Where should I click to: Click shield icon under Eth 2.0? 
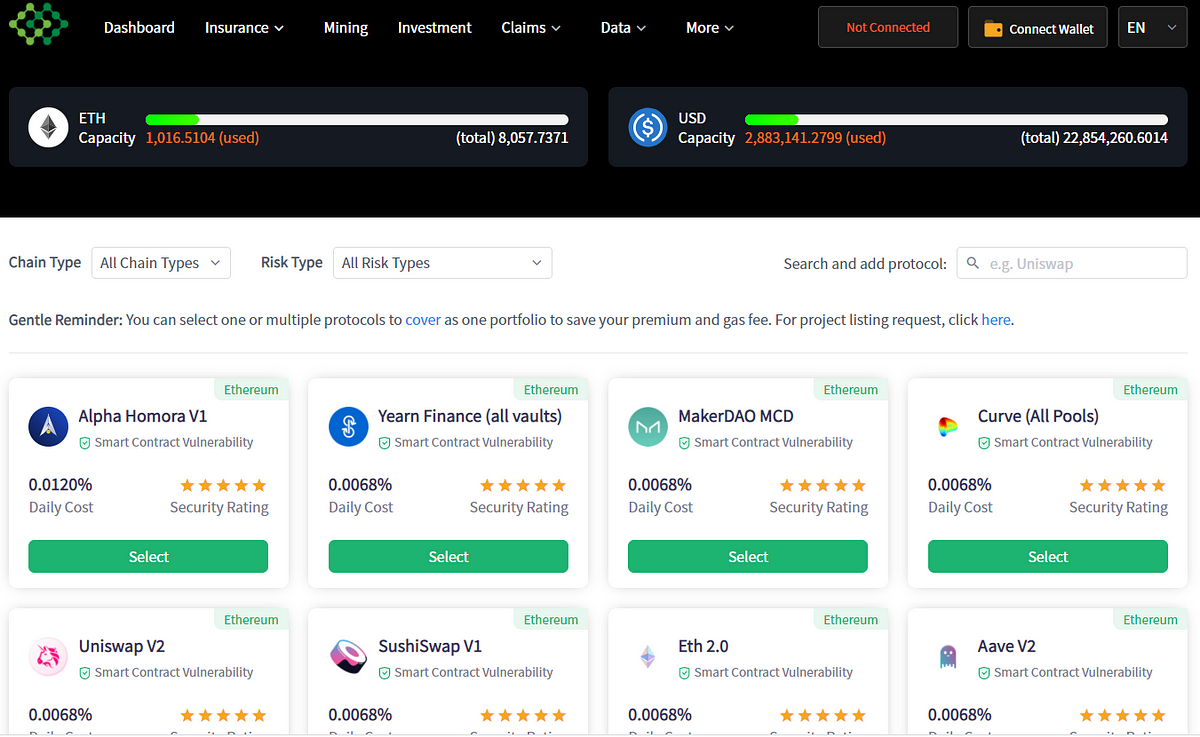tap(685, 673)
